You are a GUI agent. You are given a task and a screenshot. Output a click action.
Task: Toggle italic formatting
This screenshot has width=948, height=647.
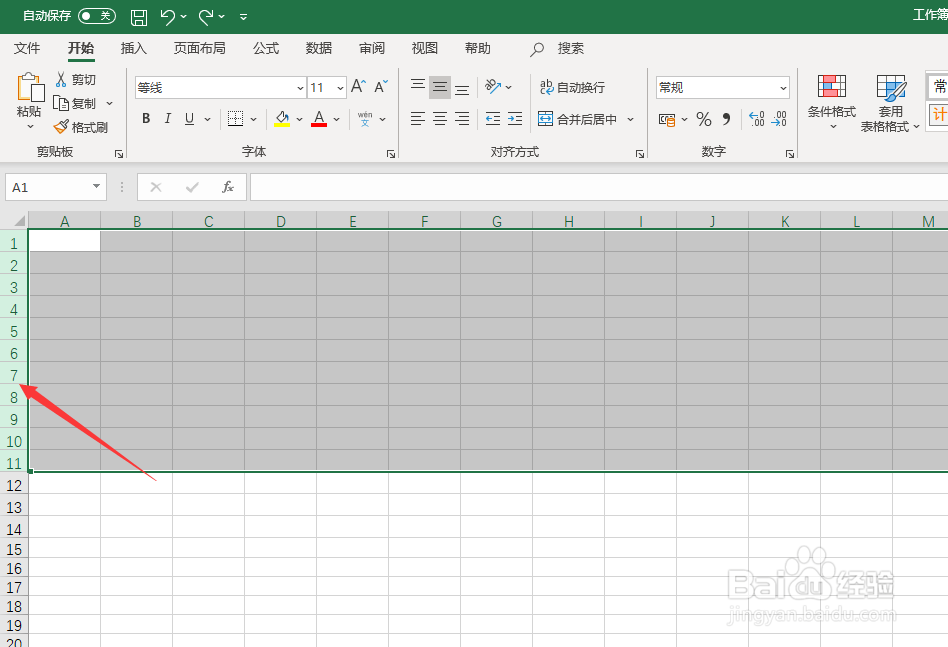click(167, 119)
